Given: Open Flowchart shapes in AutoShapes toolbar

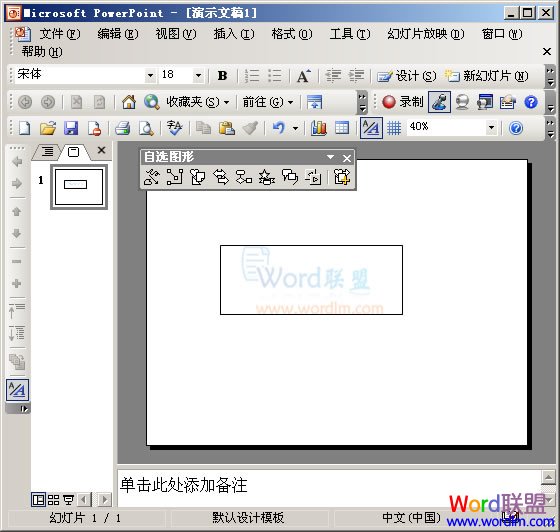Looking at the screenshot, I should pos(244,177).
